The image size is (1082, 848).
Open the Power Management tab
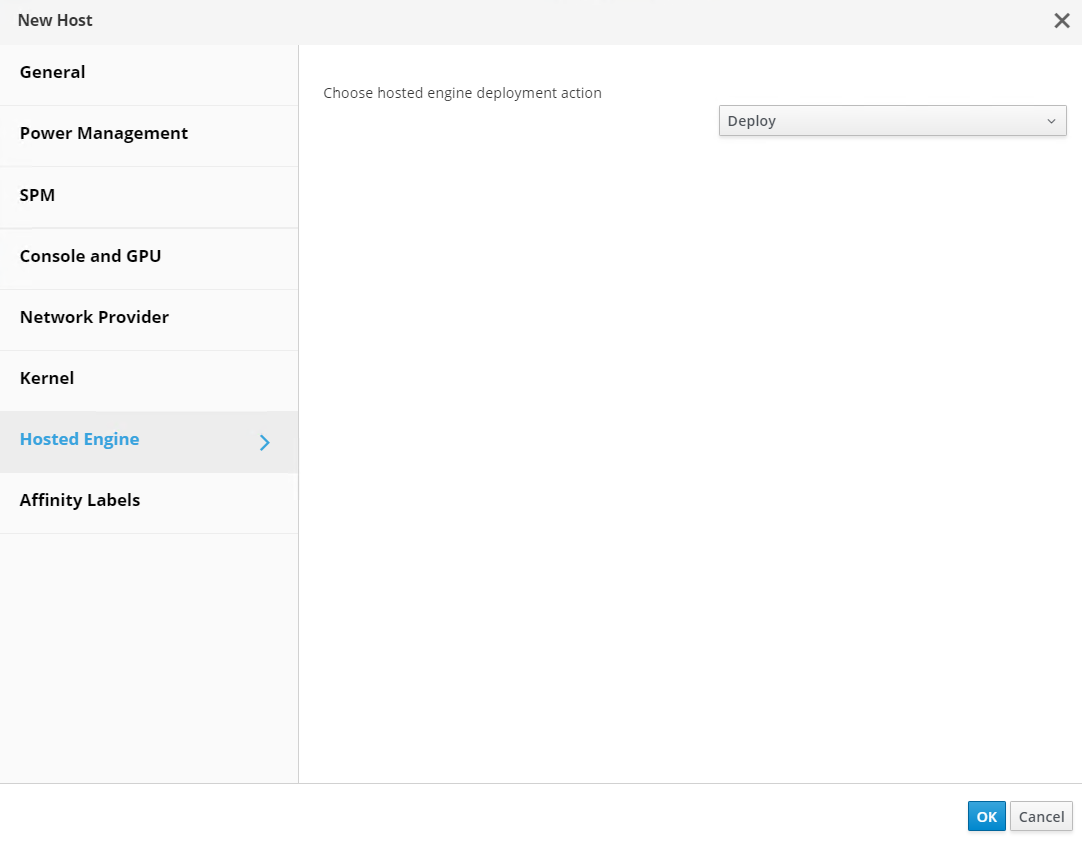(104, 133)
